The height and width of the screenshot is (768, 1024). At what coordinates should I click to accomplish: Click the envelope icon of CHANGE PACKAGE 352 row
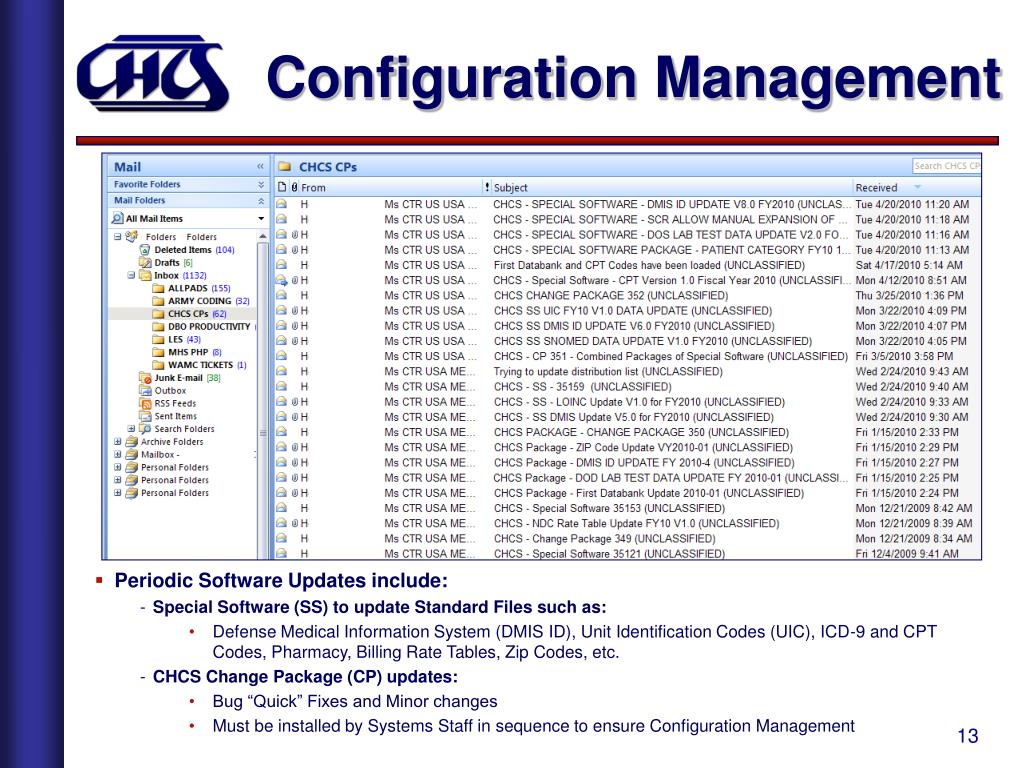[281, 295]
